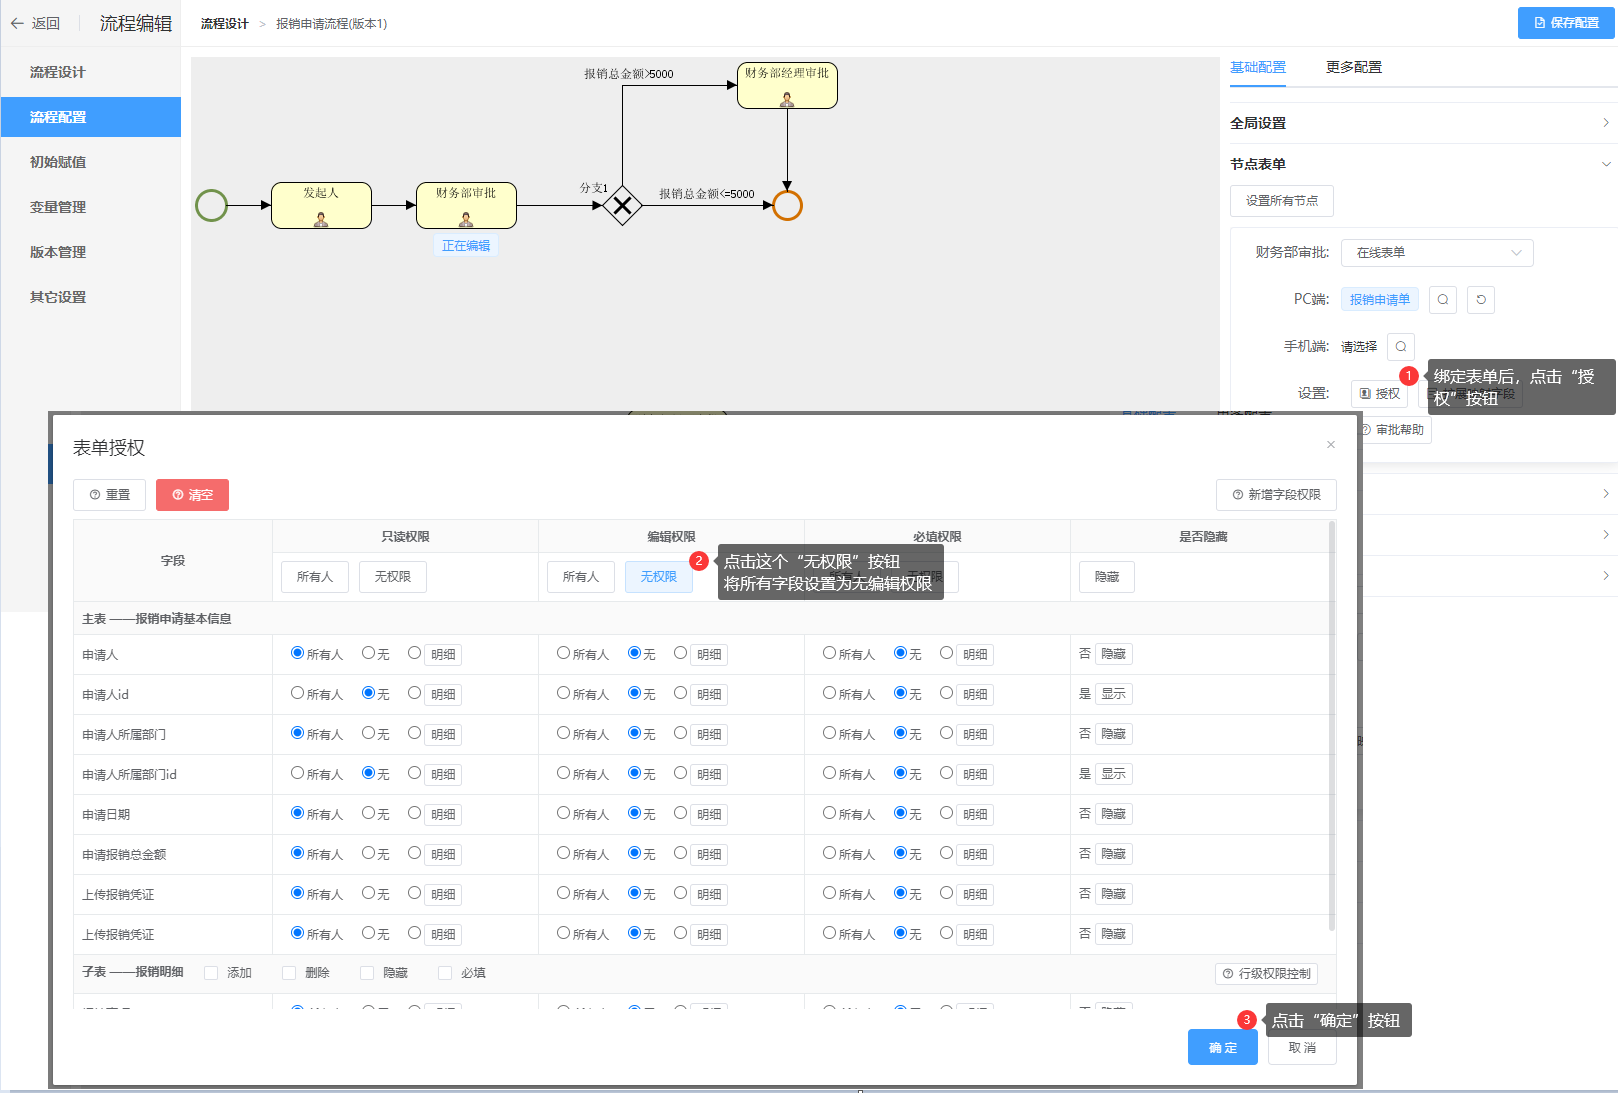Select read-only 所有人 radio for 申请人所属部门id
1618x1093 pixels.
[298, 773]
